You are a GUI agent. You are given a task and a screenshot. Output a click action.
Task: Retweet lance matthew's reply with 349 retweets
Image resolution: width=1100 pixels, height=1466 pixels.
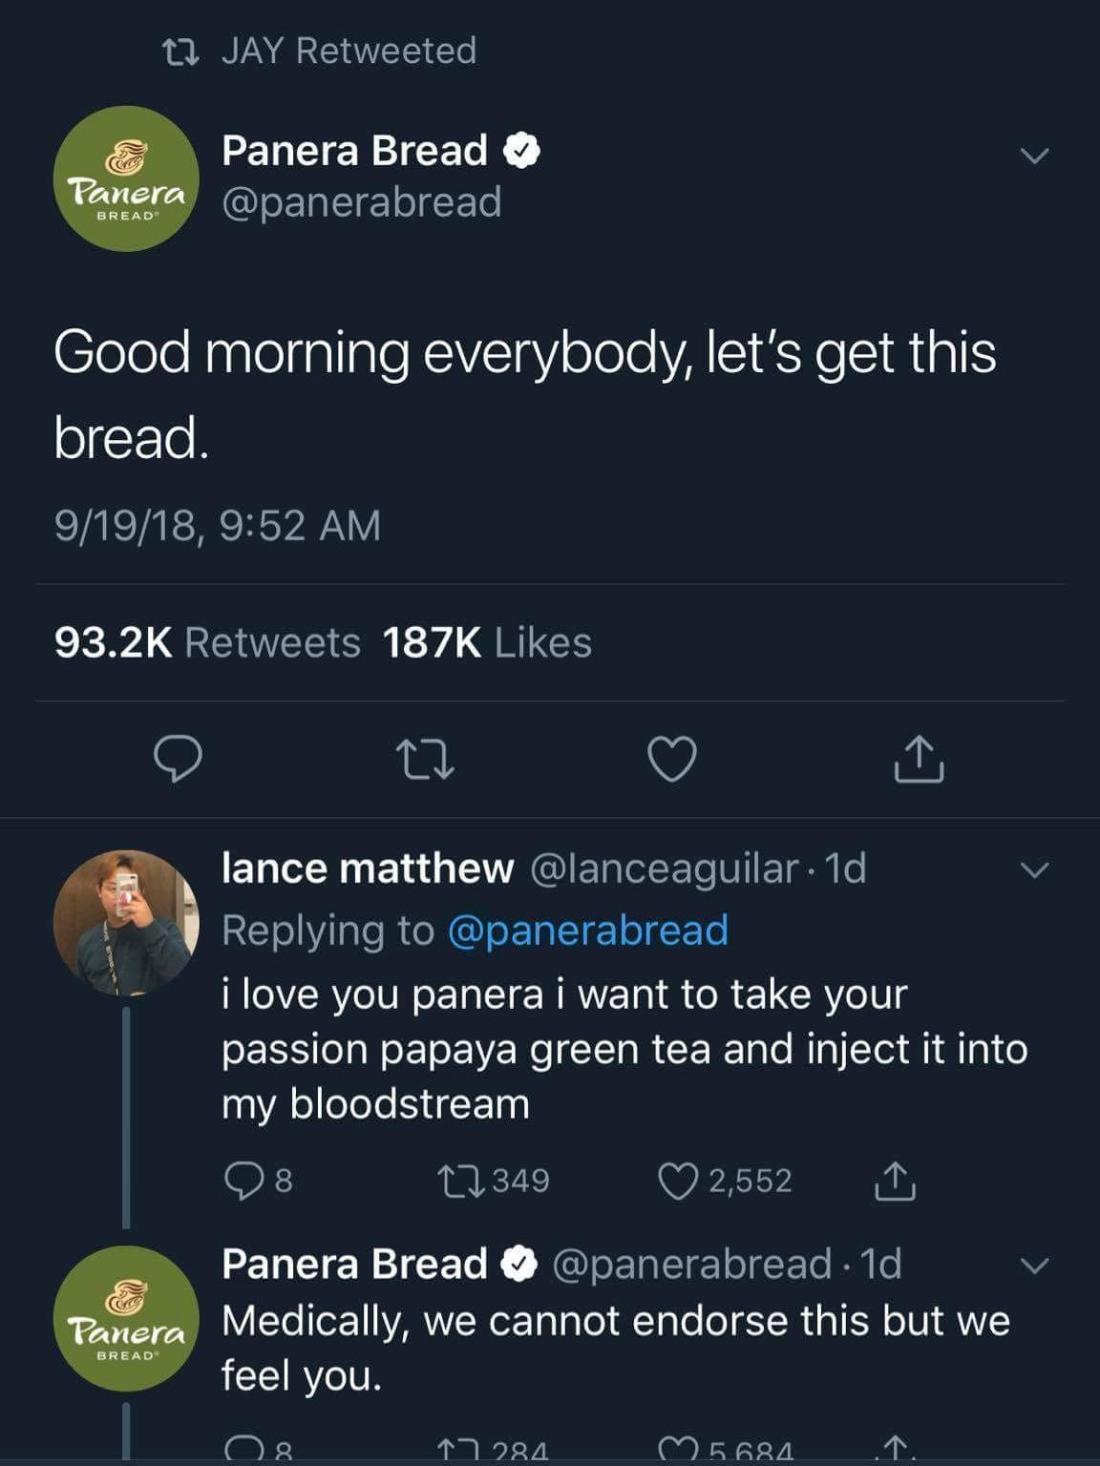coord(462,1181)
